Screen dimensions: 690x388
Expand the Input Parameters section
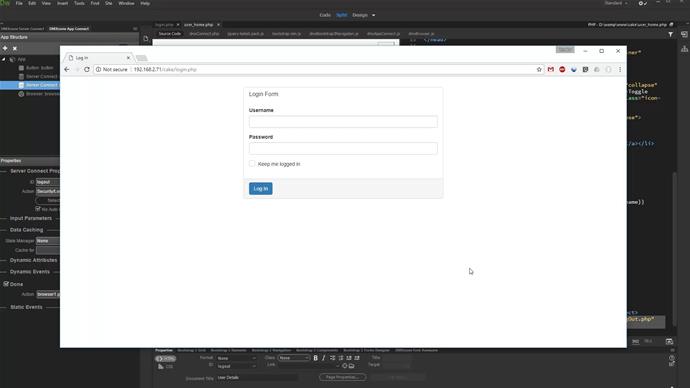pos(31,218)
